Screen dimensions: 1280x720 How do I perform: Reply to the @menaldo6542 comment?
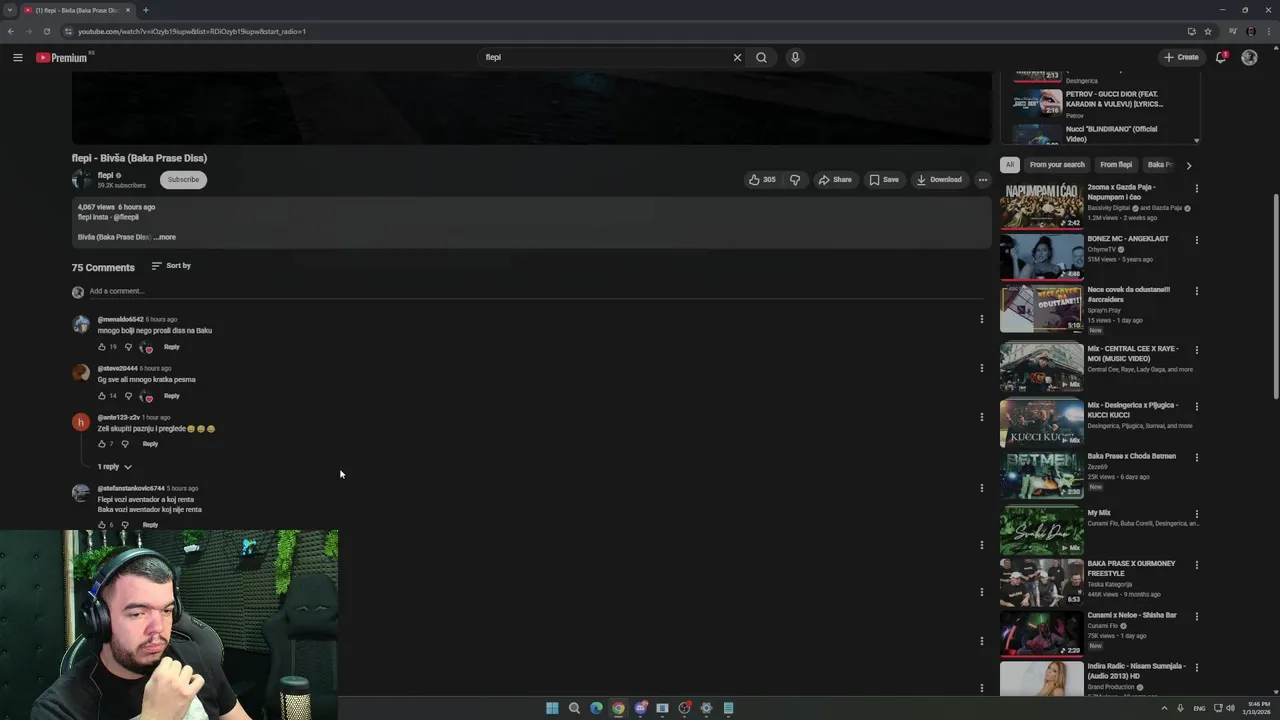coord(172,347)
